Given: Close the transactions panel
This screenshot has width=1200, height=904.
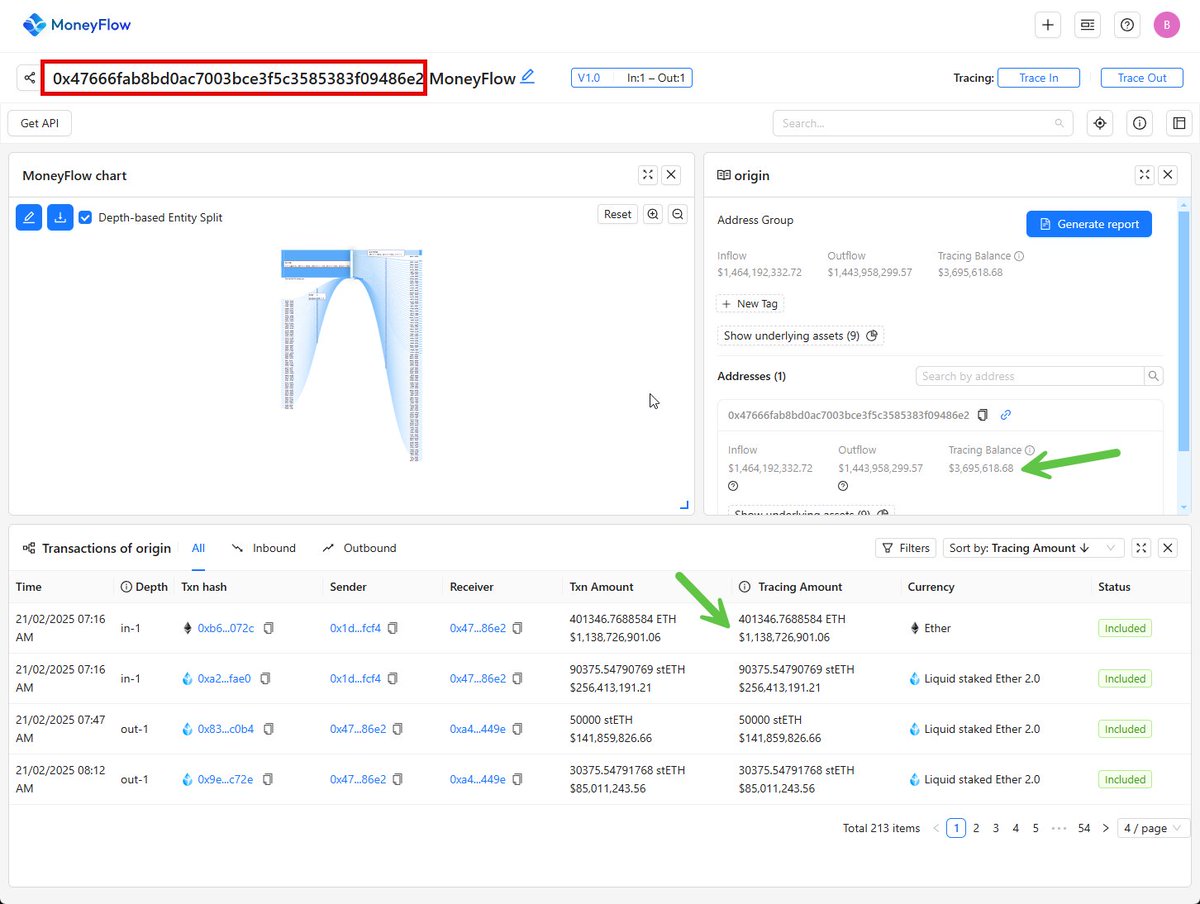Looking at the screenshot, I should coord(1167,548).
